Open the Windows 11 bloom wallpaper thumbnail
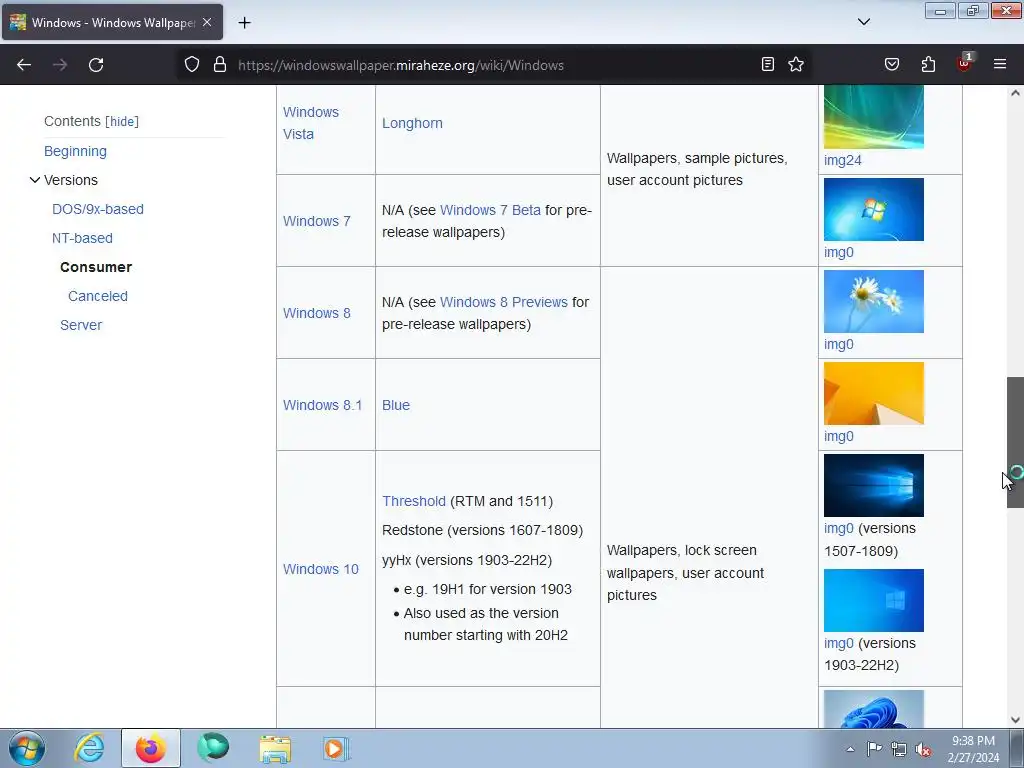The width and height of the screenshot is (1024, 768). 874,709
